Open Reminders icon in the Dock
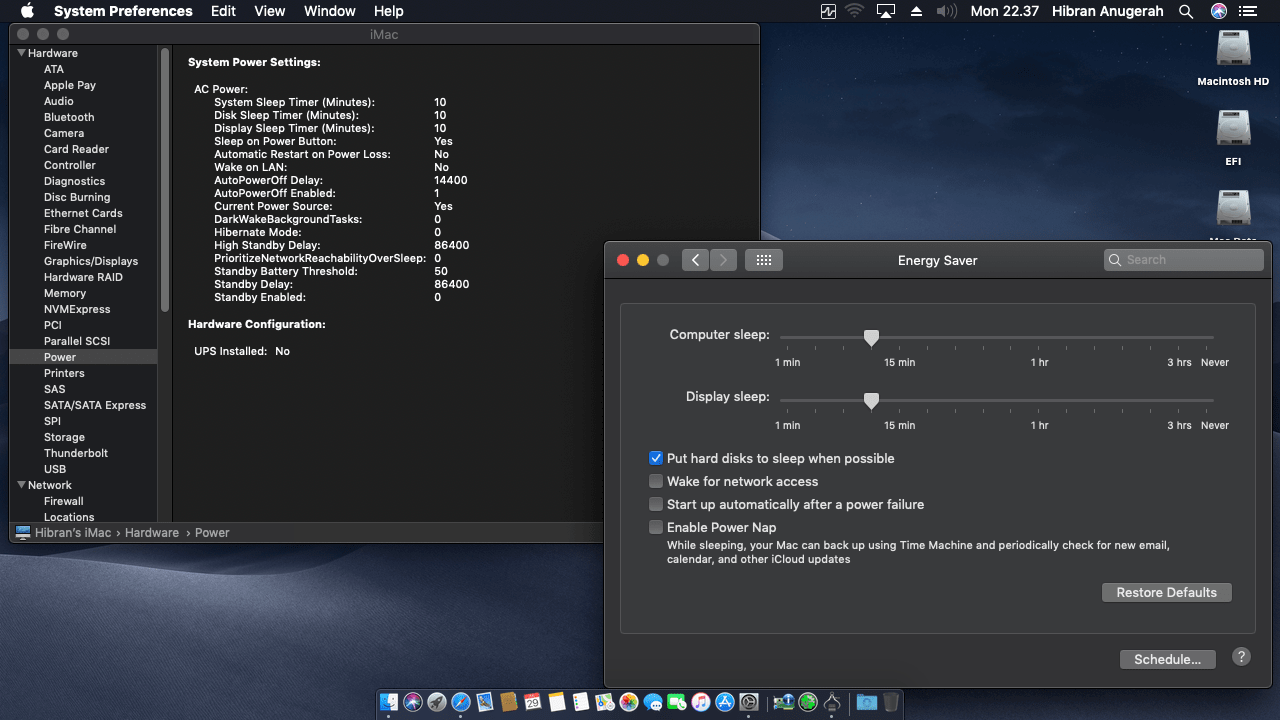The height and width of the screenshot is (720, 1280). (x=581, y=703)
